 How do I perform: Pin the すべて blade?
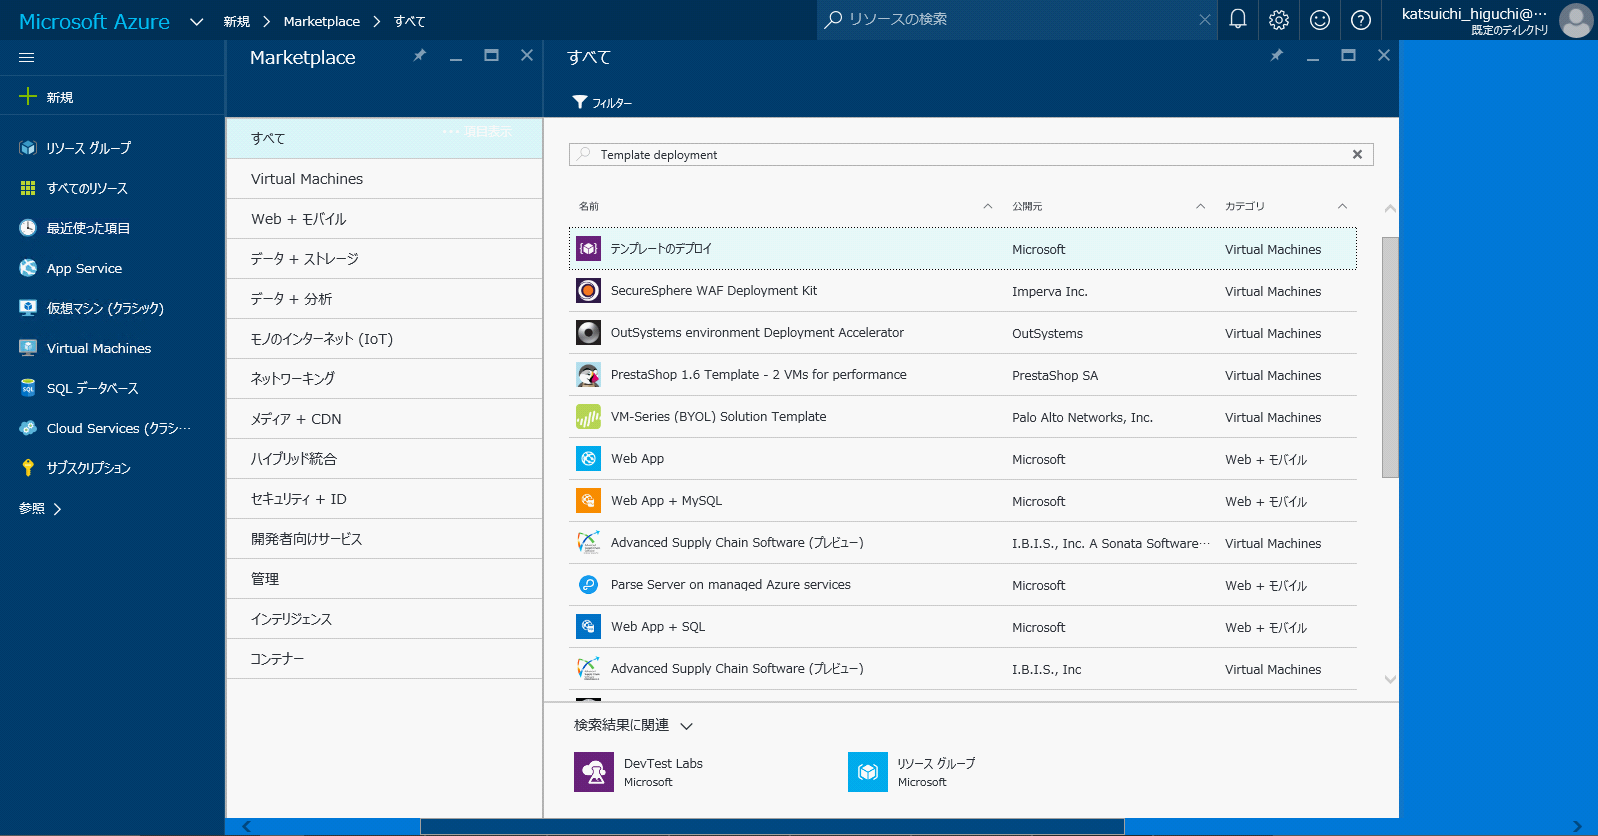point(1277,55)
